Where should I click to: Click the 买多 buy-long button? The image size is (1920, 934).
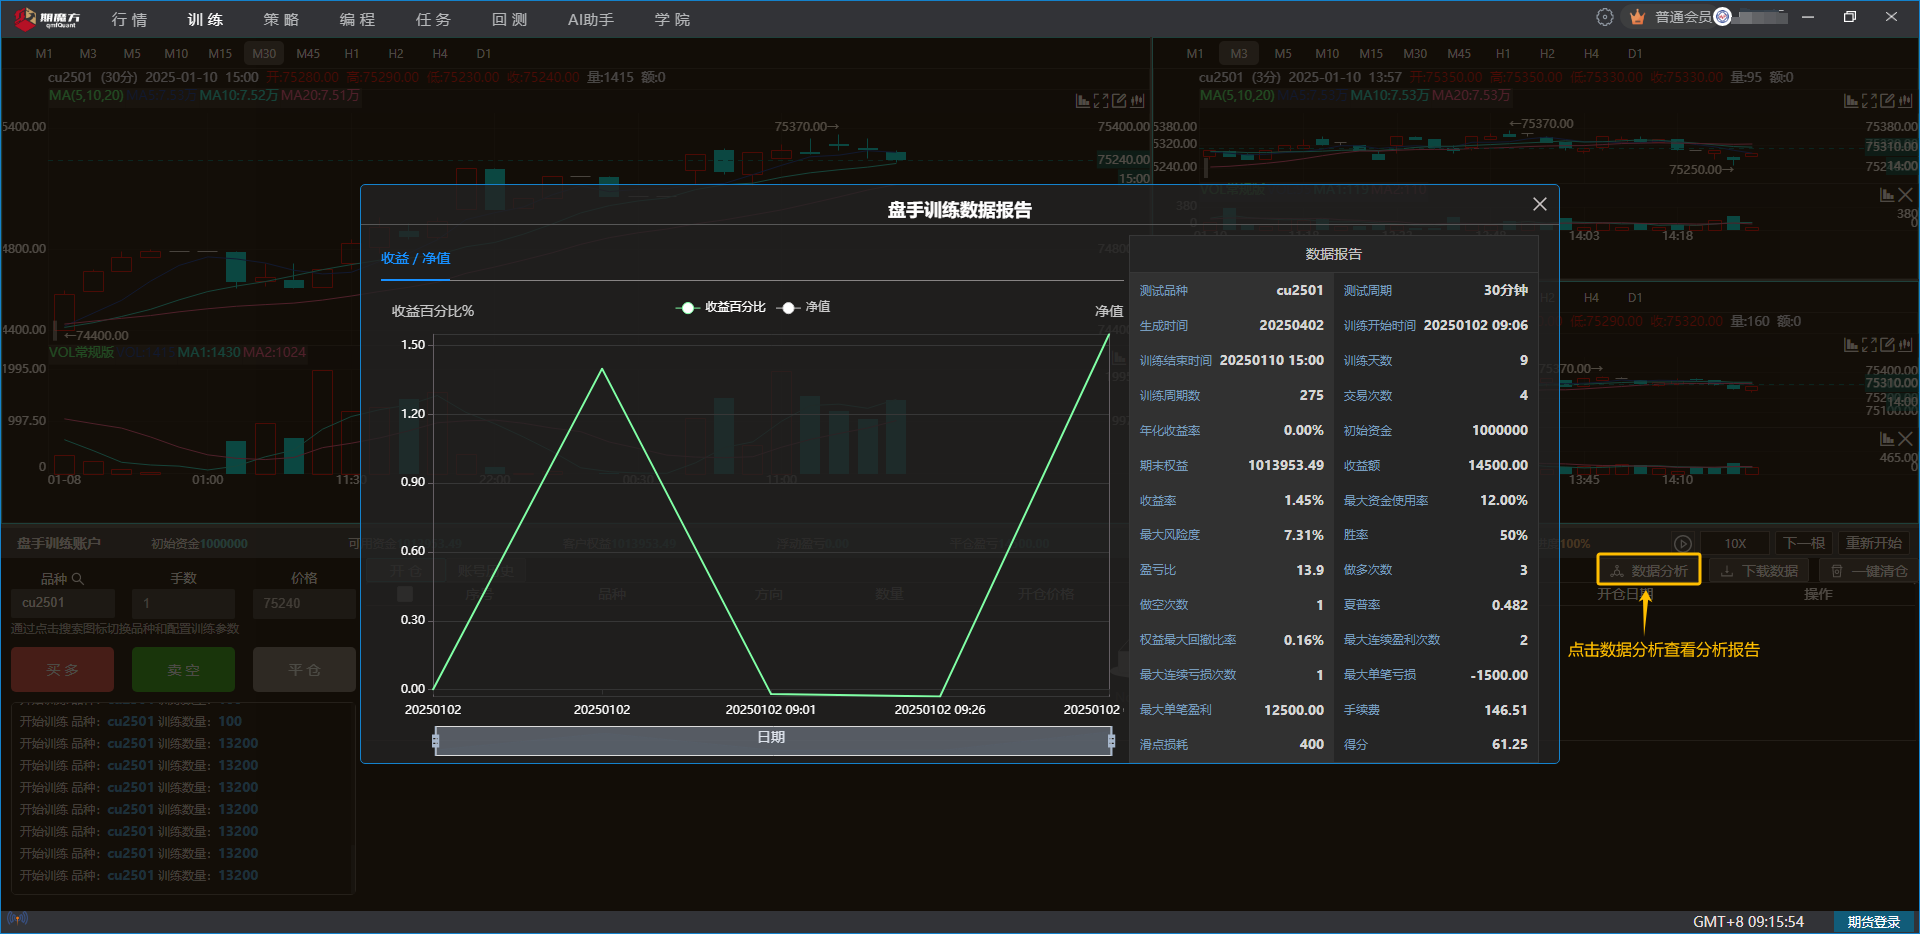[x=63, y=670]
